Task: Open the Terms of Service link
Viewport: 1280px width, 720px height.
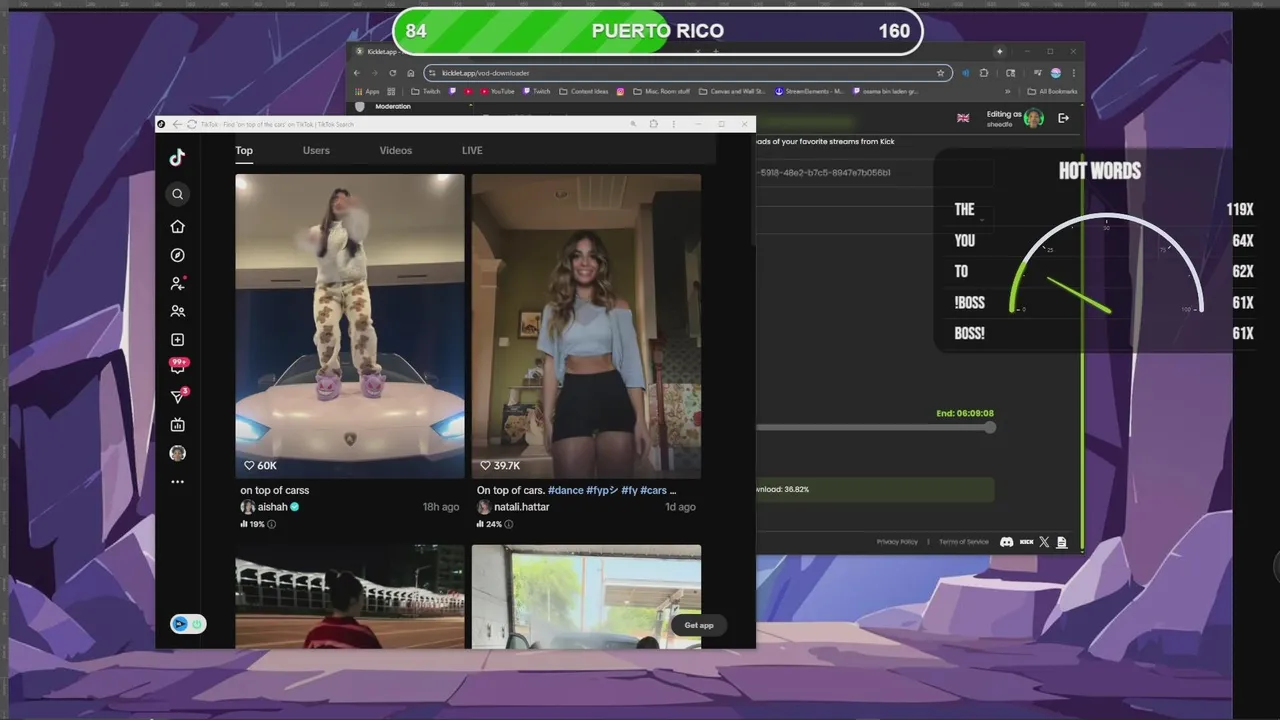Action: click(x=963, y=542)
